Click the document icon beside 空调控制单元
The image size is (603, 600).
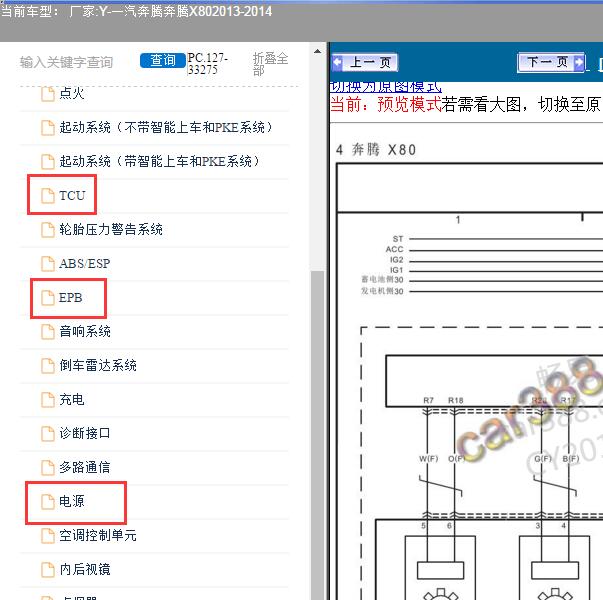coord(48,535)
